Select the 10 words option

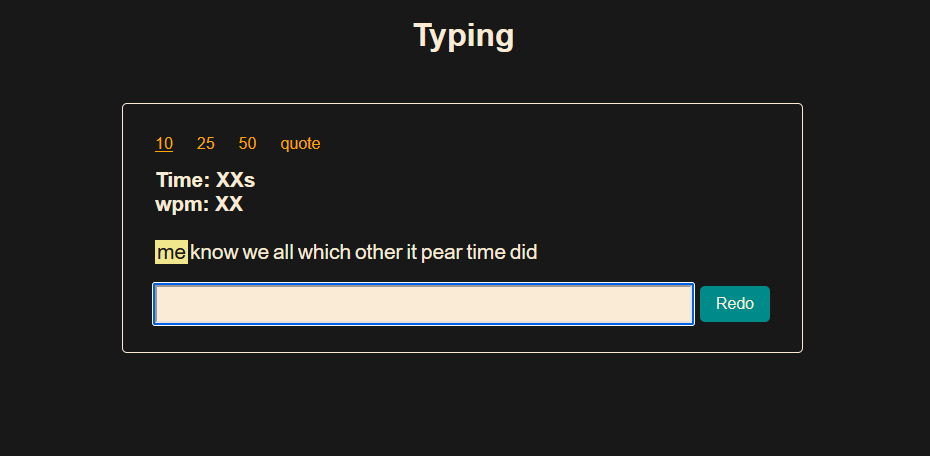(164, 144)
